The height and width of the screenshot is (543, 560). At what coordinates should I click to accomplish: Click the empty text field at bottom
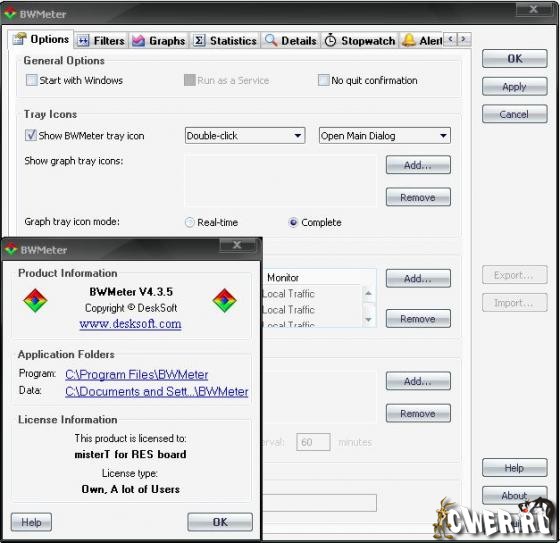point(320,503)
